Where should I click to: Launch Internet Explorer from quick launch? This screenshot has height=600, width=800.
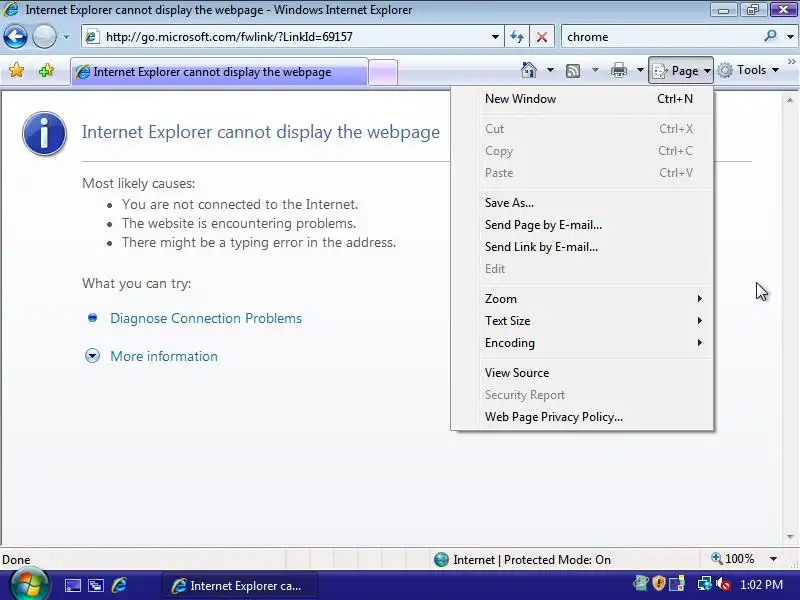119,585
